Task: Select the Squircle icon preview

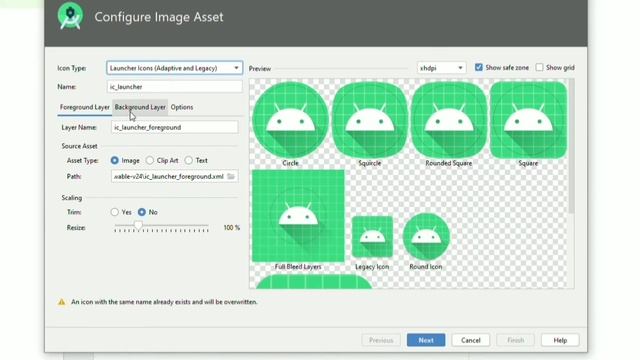Action: [x=370, y=120]
